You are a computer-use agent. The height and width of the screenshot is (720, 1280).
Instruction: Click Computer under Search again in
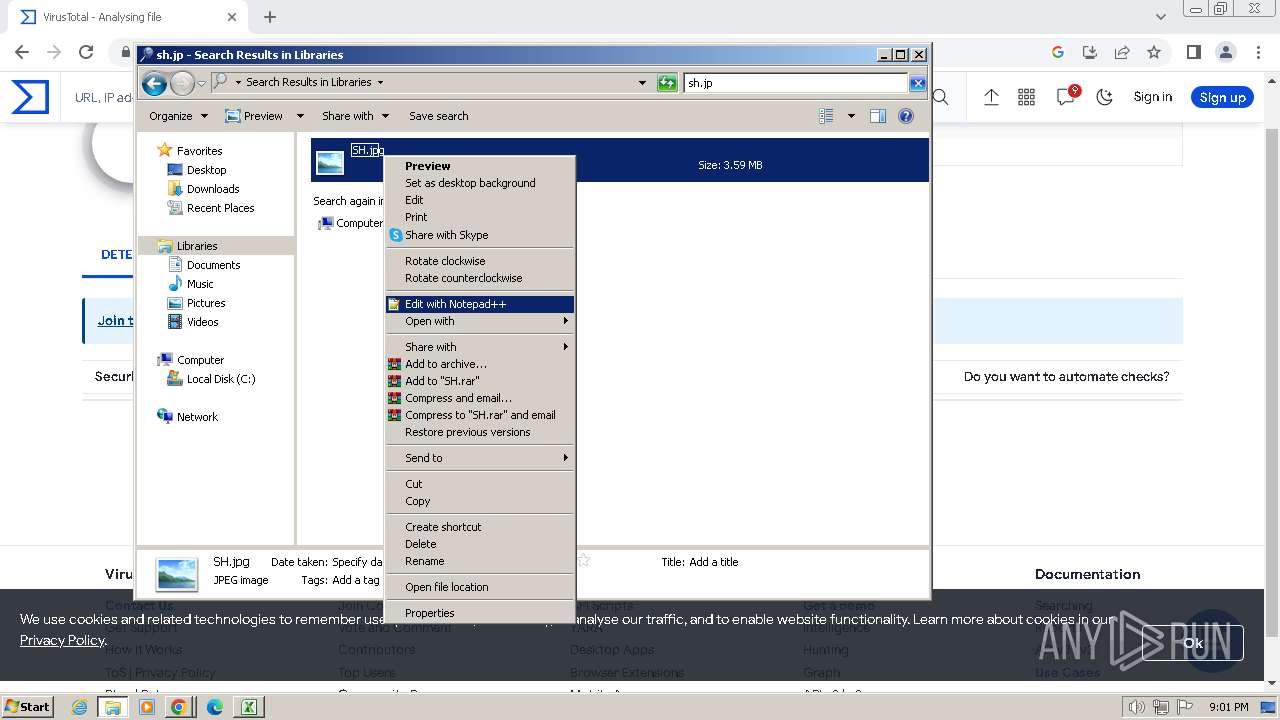tap(351, 223)
